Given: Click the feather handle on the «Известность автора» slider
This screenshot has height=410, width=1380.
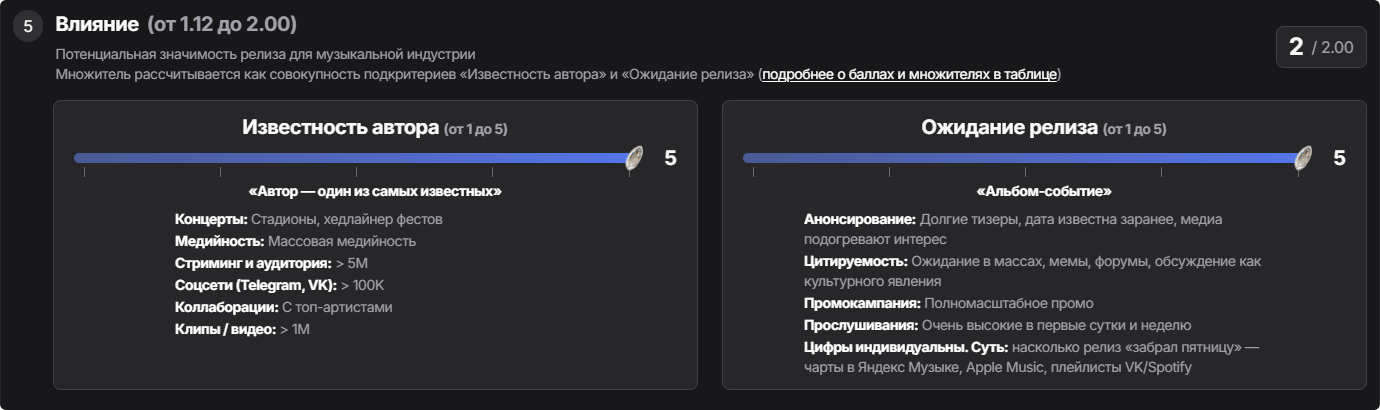Looking at the screenshot, I should [633, 158].
